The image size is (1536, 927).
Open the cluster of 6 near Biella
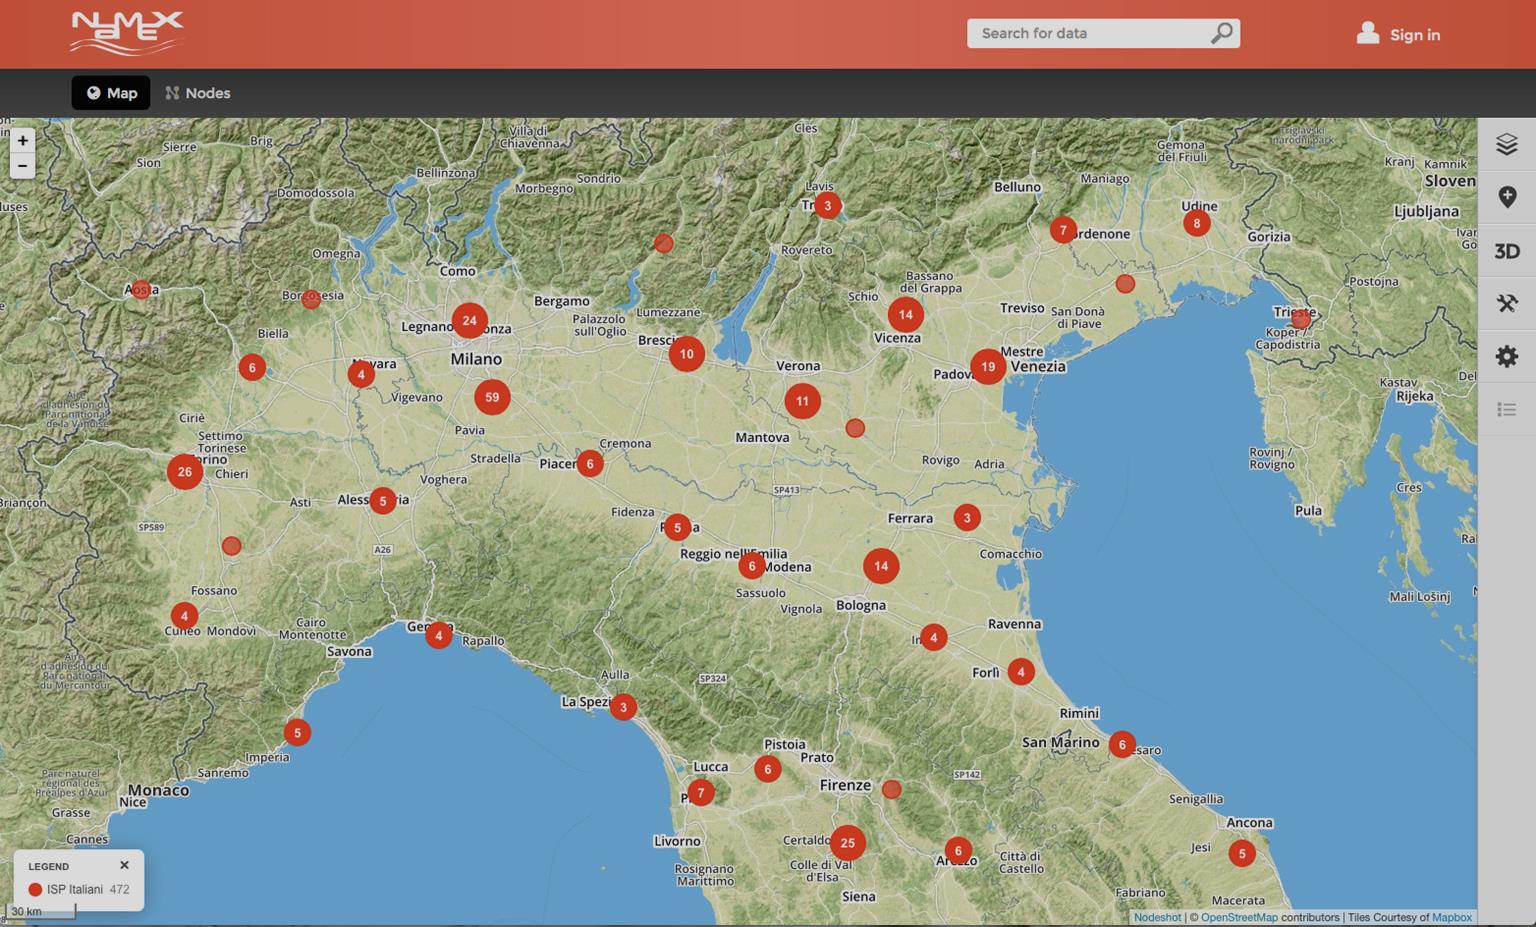click(x=252, y=367)
